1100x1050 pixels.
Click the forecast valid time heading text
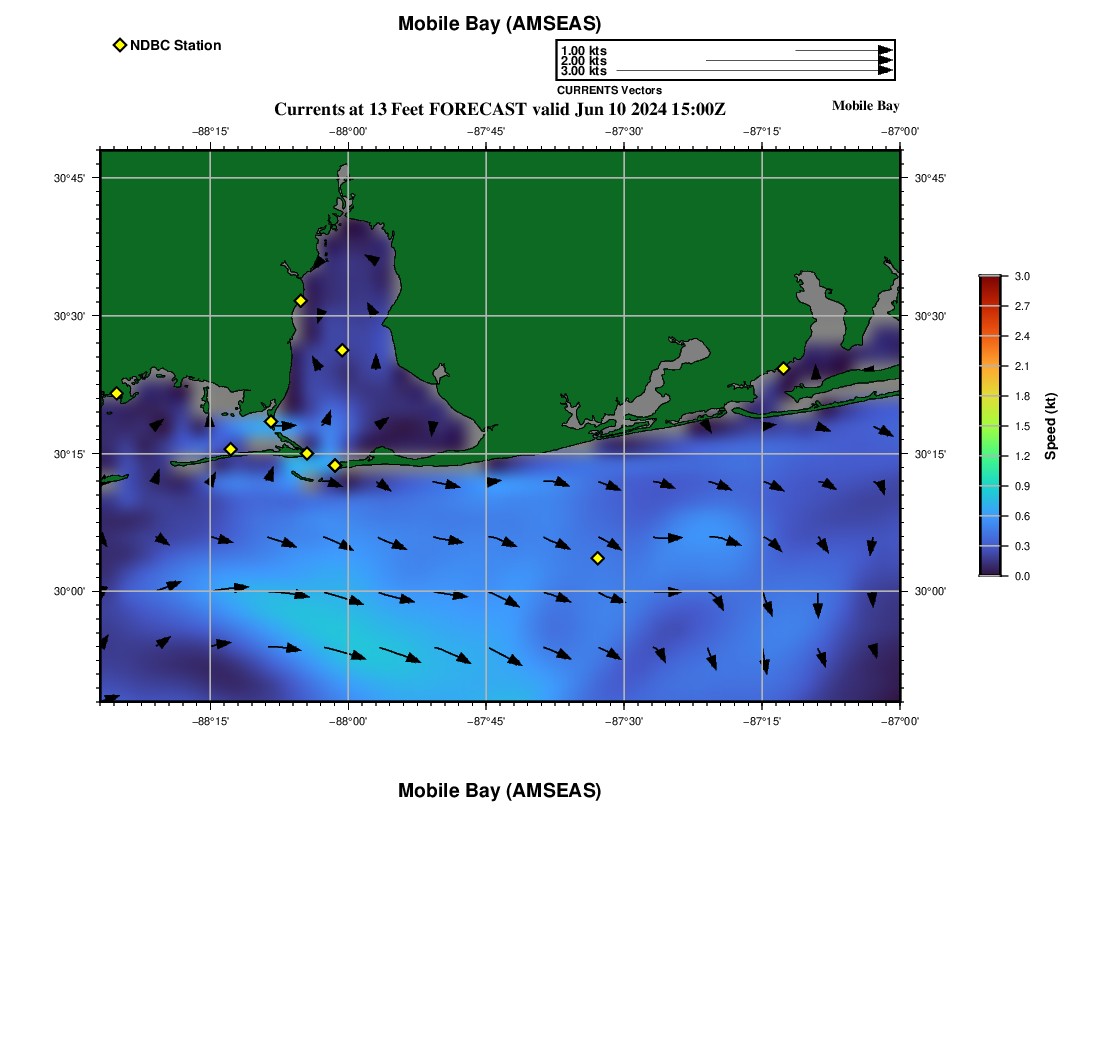499,109
